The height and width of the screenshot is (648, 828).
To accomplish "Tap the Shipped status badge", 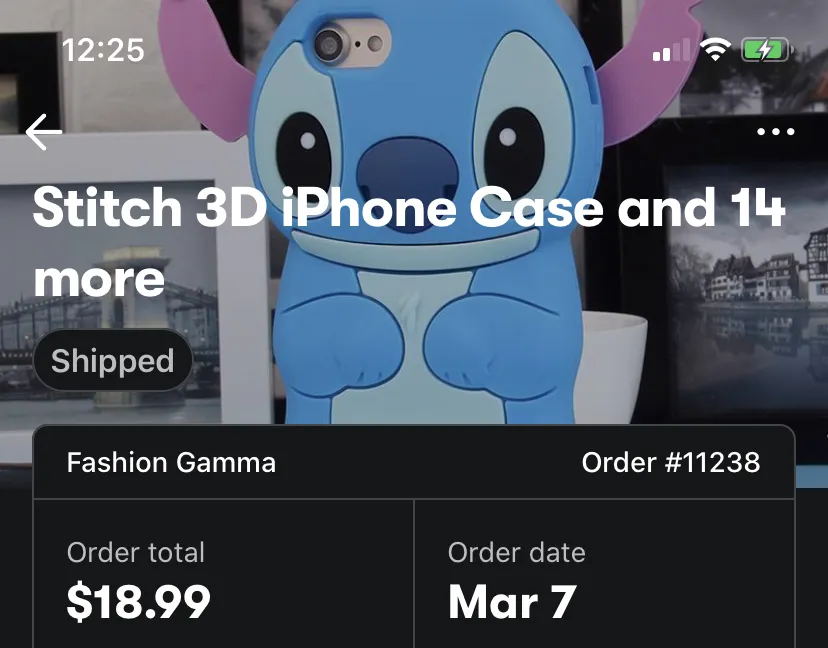I will pyautogui.click(x=113, y=360).
